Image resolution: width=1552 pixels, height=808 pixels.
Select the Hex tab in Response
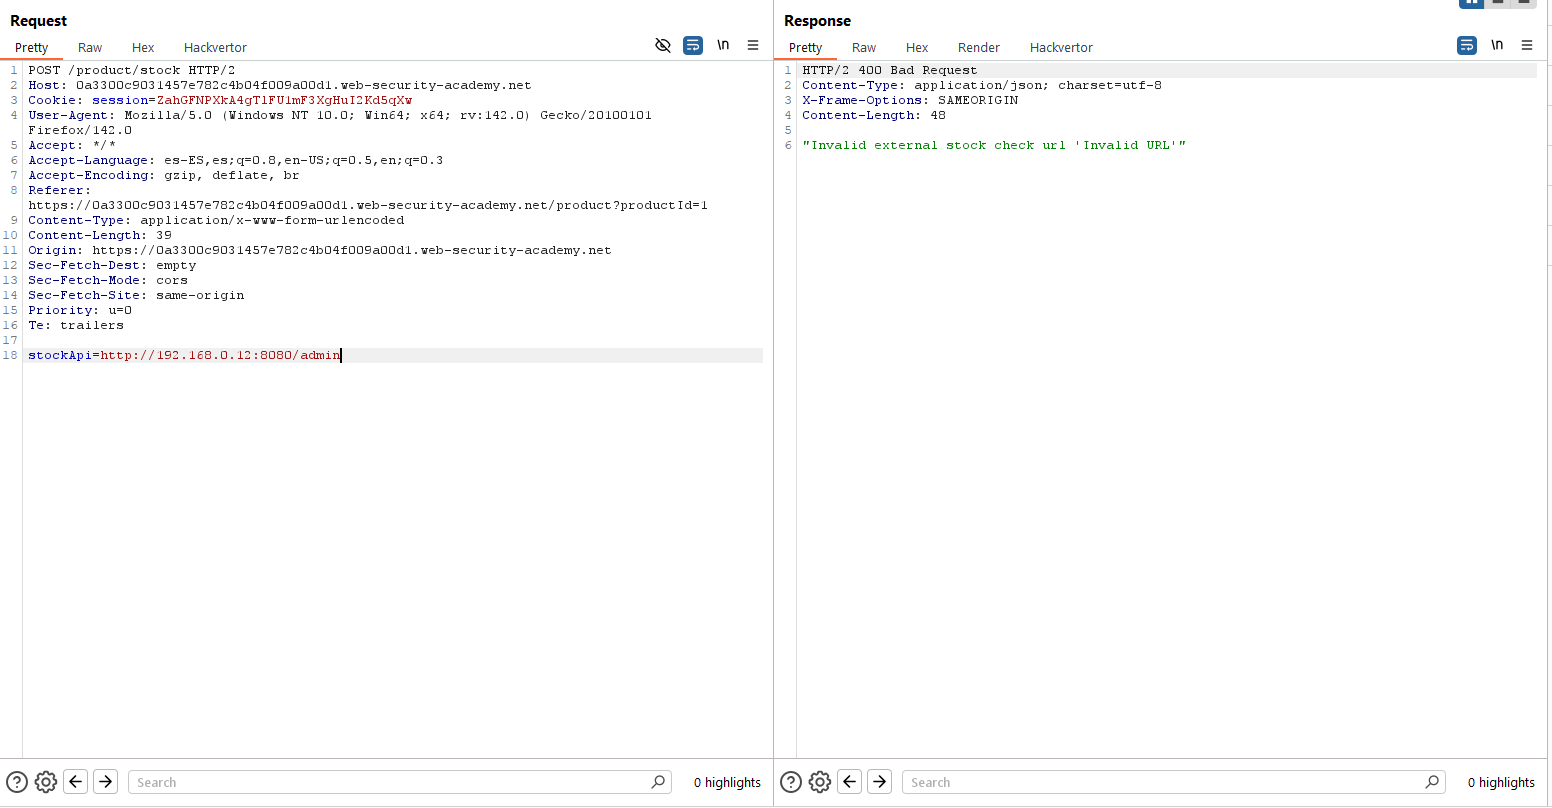click(x=917, y=47)
